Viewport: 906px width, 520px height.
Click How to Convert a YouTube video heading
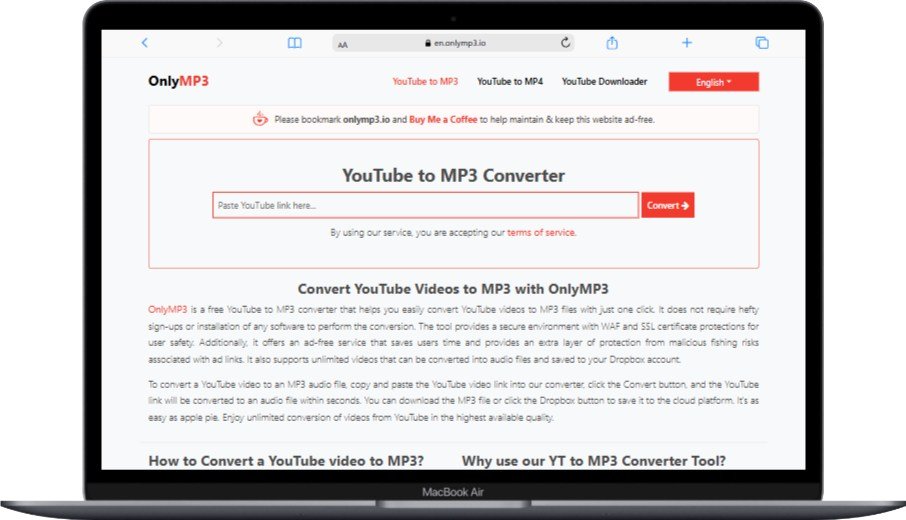tap(286, 460)
